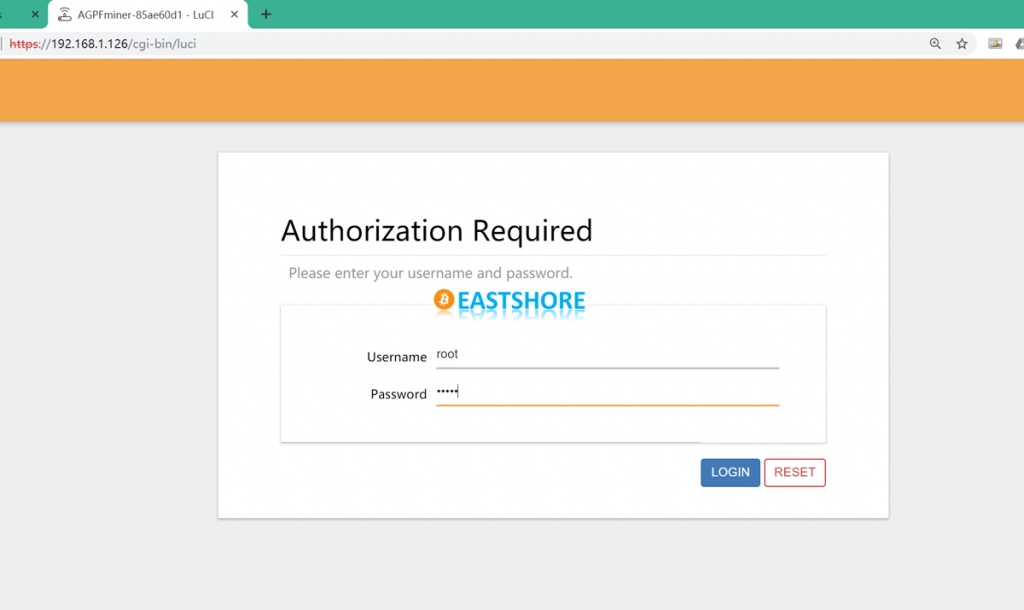Click the orange header banner

512,90
